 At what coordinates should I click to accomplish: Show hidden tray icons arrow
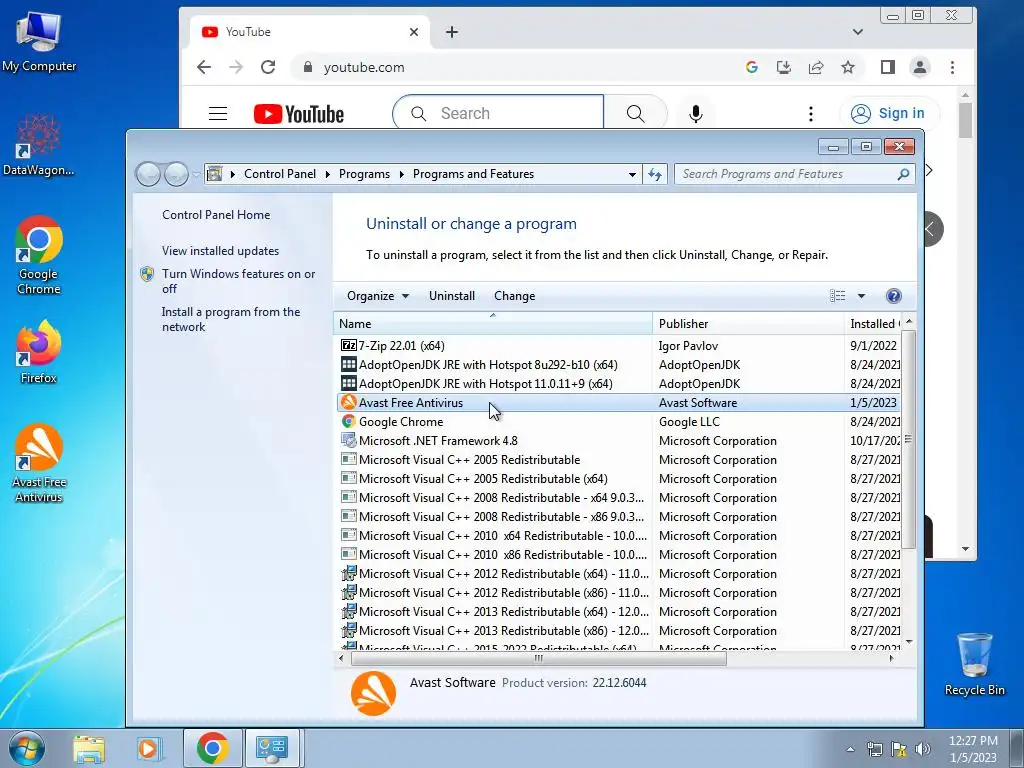pos(850,749)
